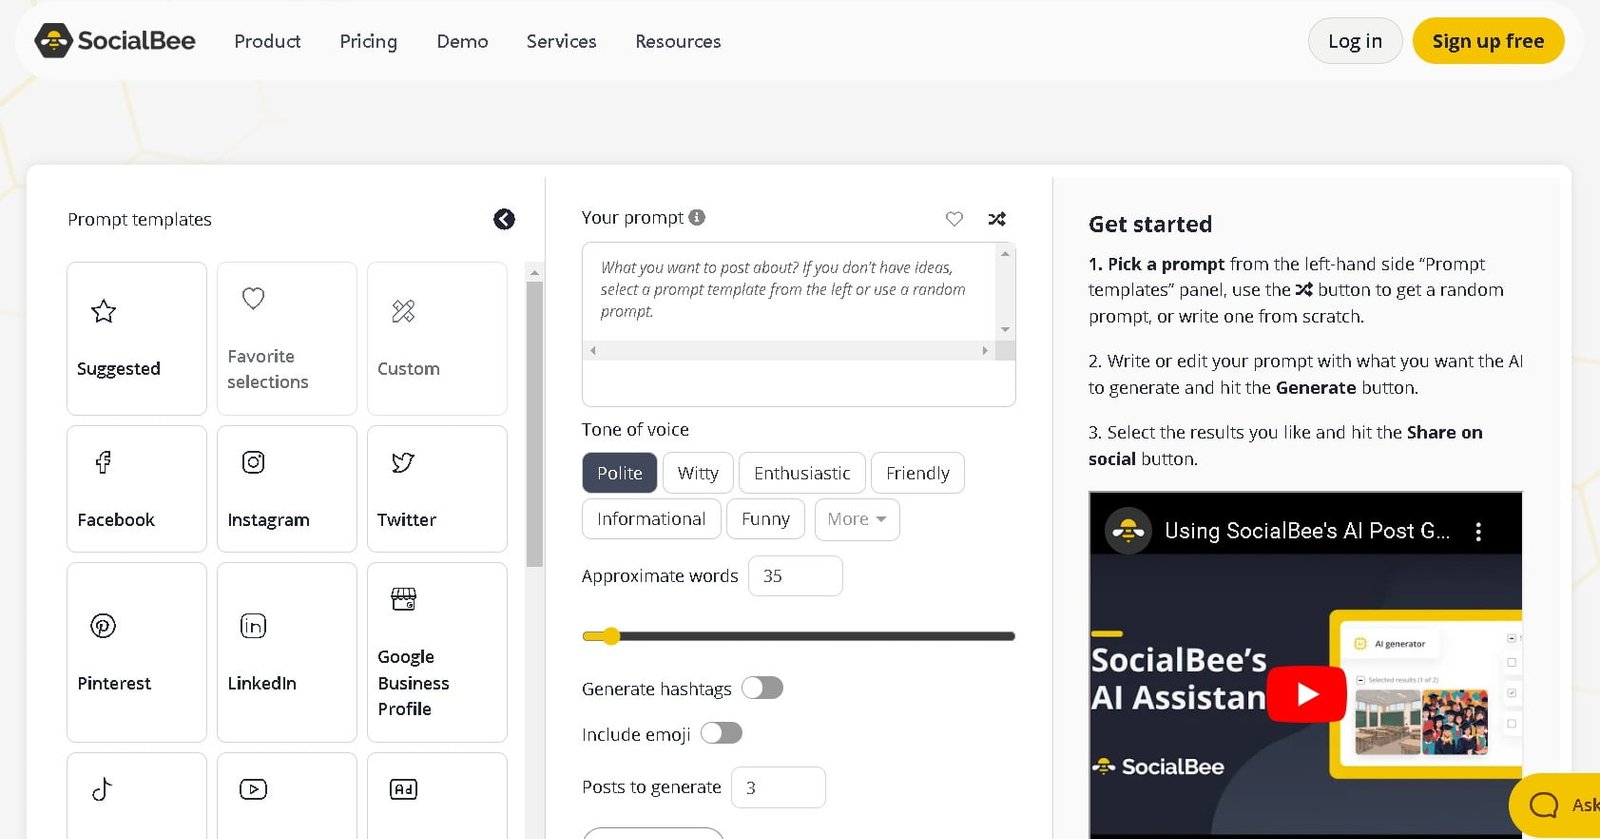Go to the Demo page
The width and height of the screenshot is (1600, 839).
pyautogui.click(x=462, y=41)
